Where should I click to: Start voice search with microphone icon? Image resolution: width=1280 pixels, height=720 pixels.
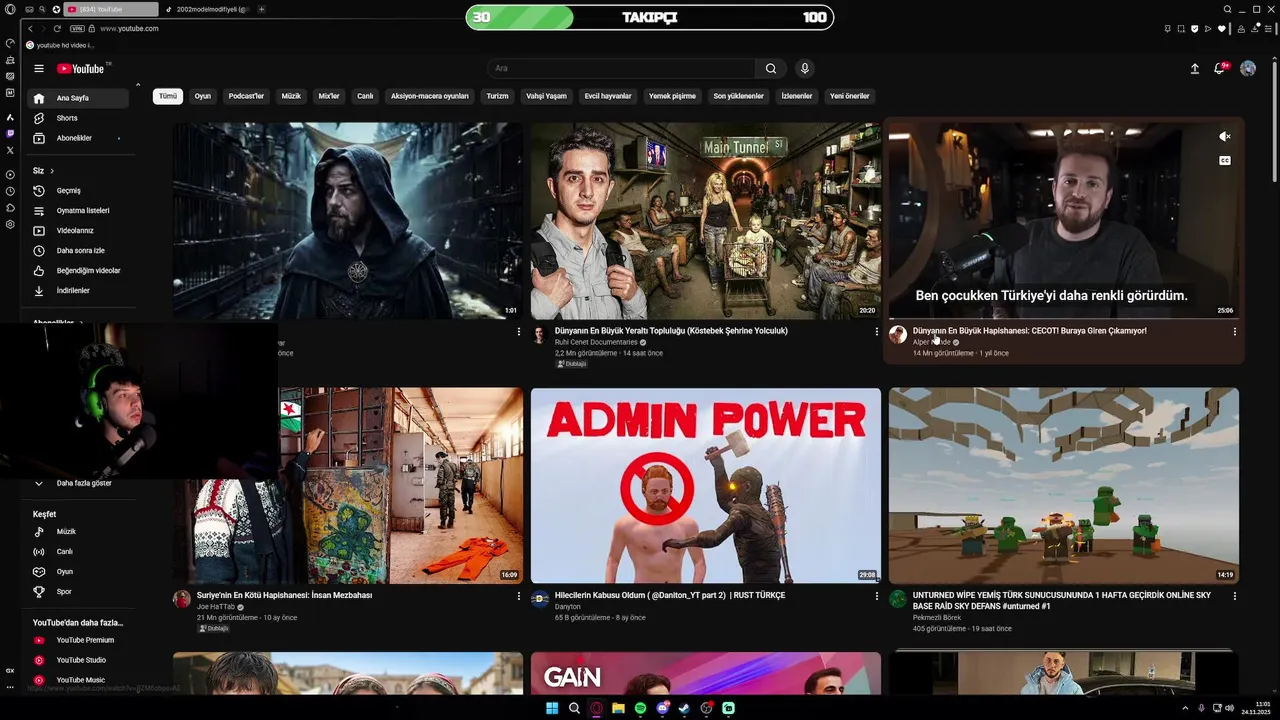tap(804, 68)
